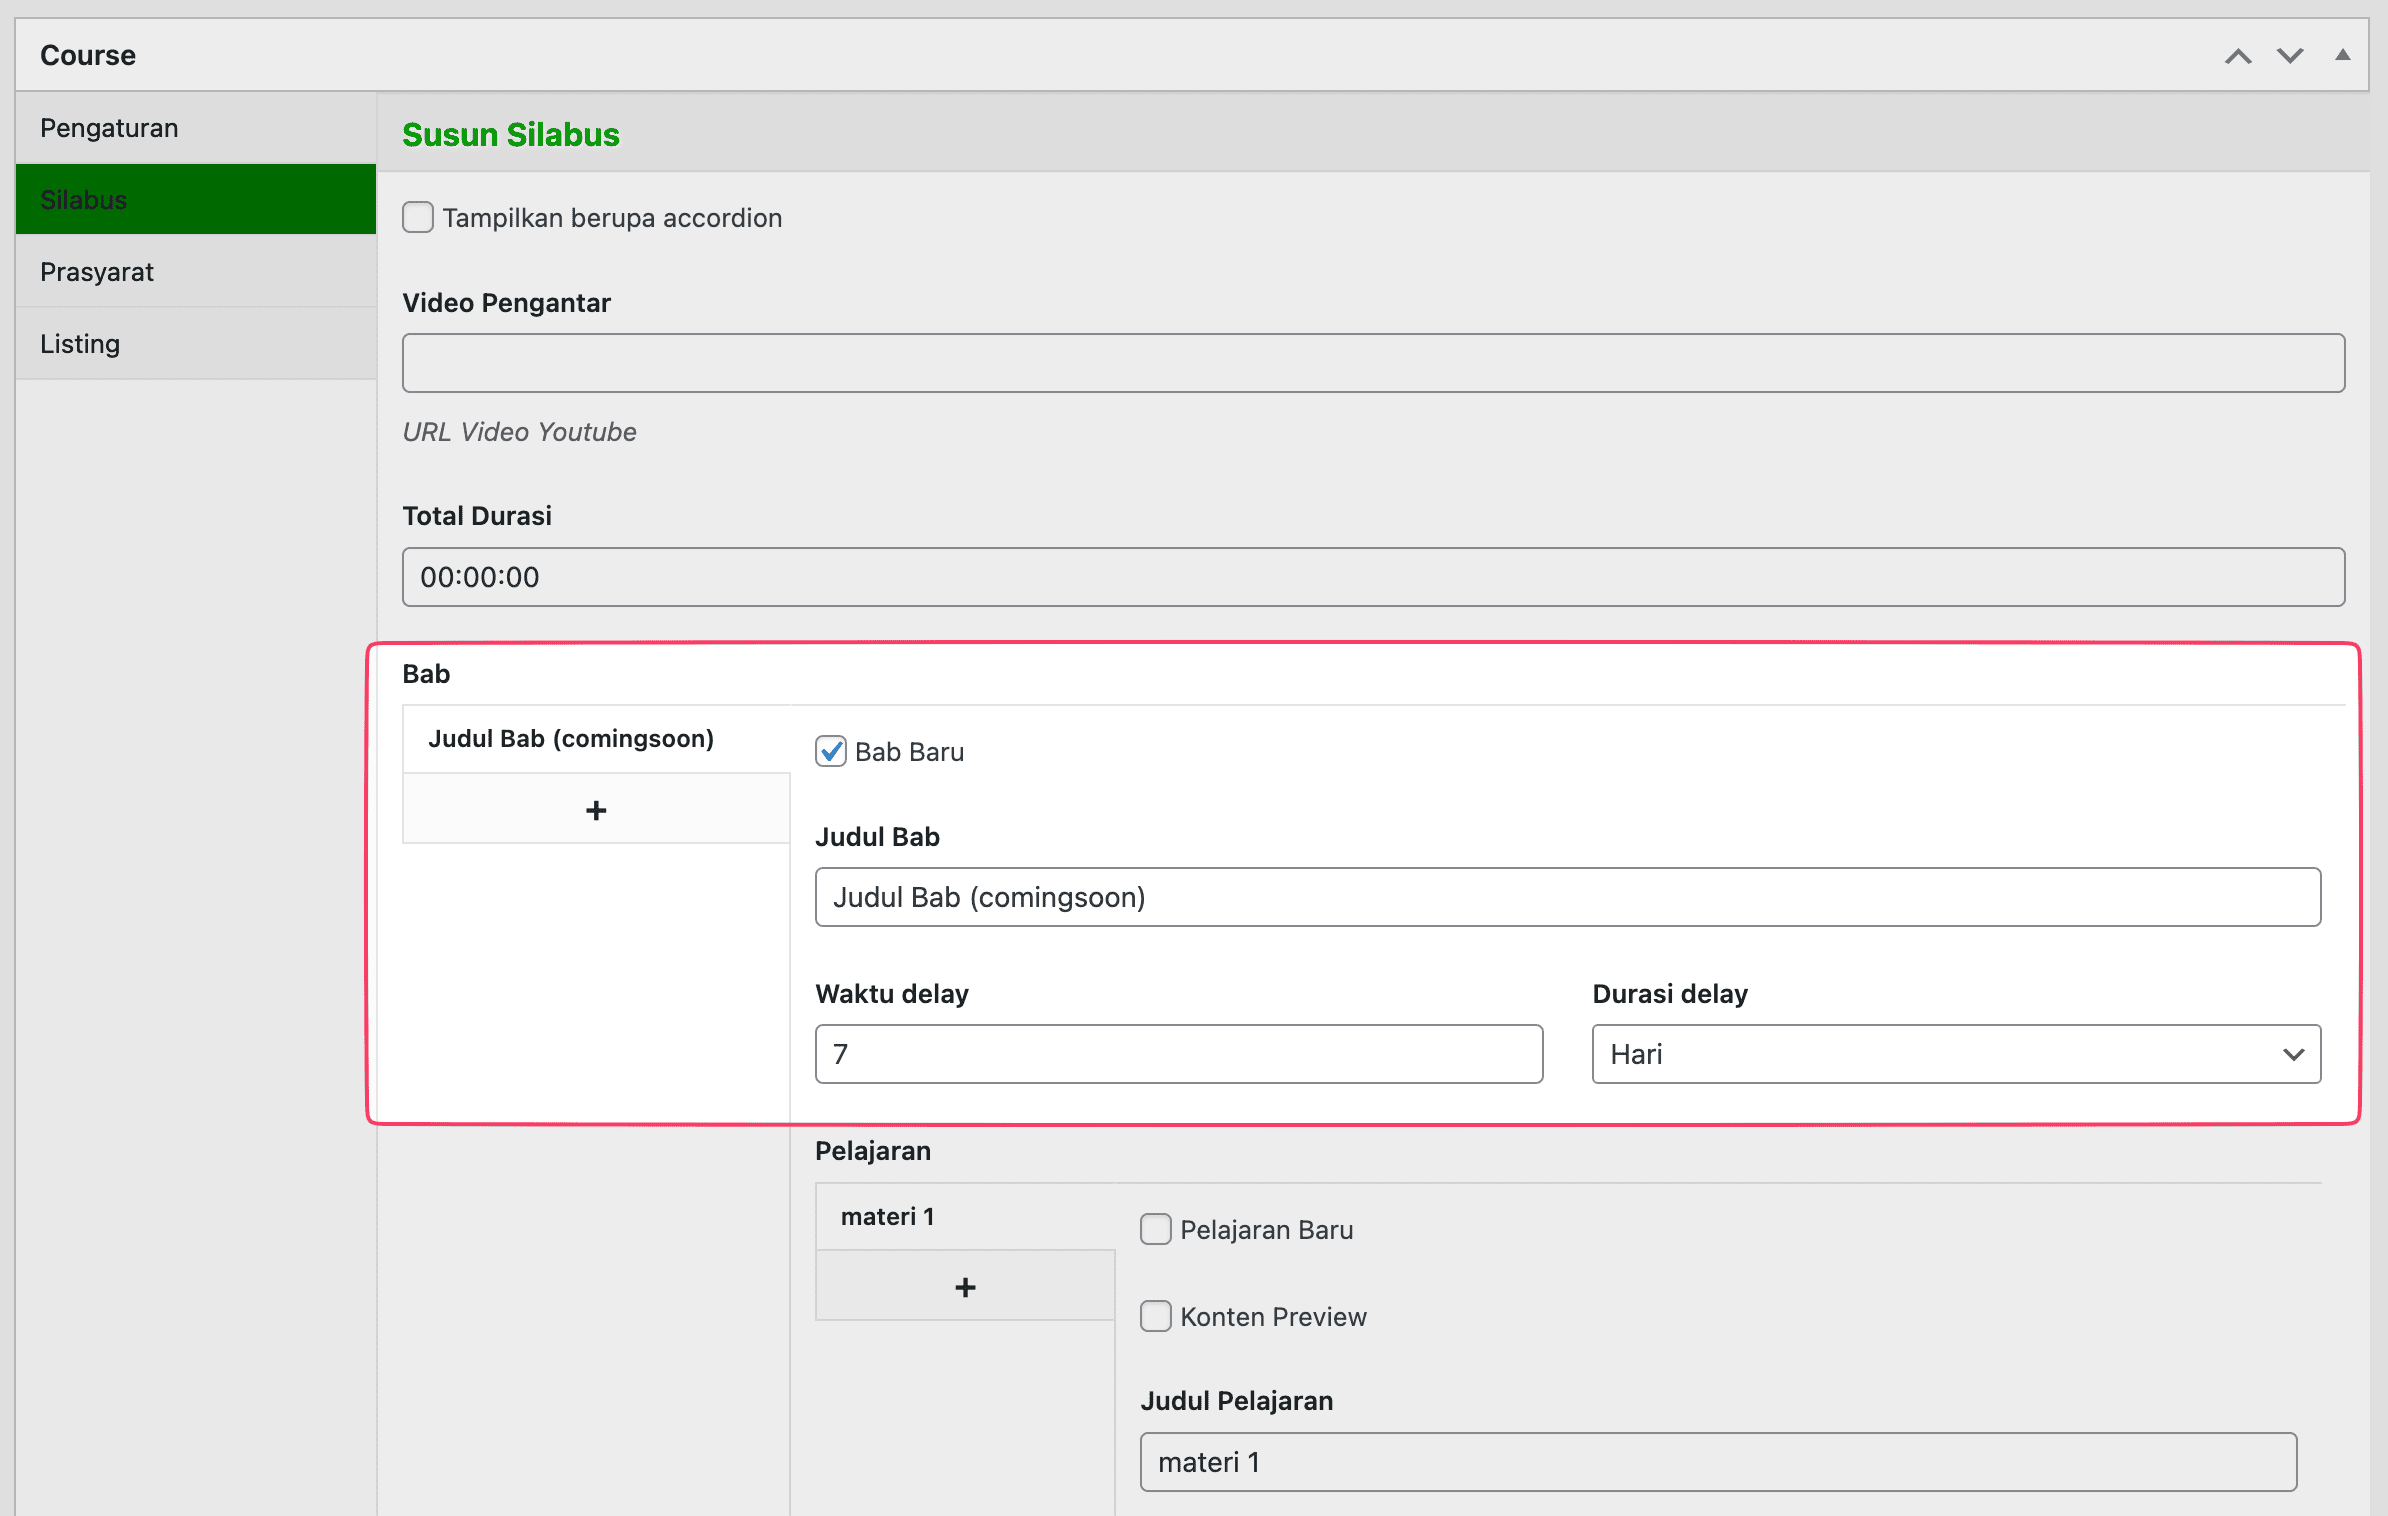Image resolution: width=2388 pixels, height=1516 pixels.
Task: Click the move-down arrow in the Course panel header
Action: point(2290,56)
